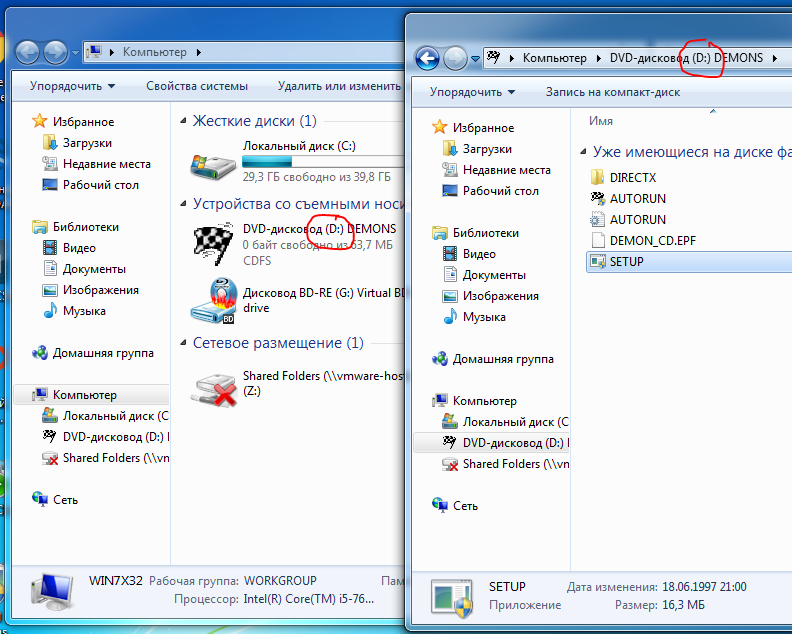This screenshot has width=792, height=634.
Task: Click DVD-дисковод (D:) DEMONS breadcrumb segment
Action: pyautogui.click(x=686, y=58)
